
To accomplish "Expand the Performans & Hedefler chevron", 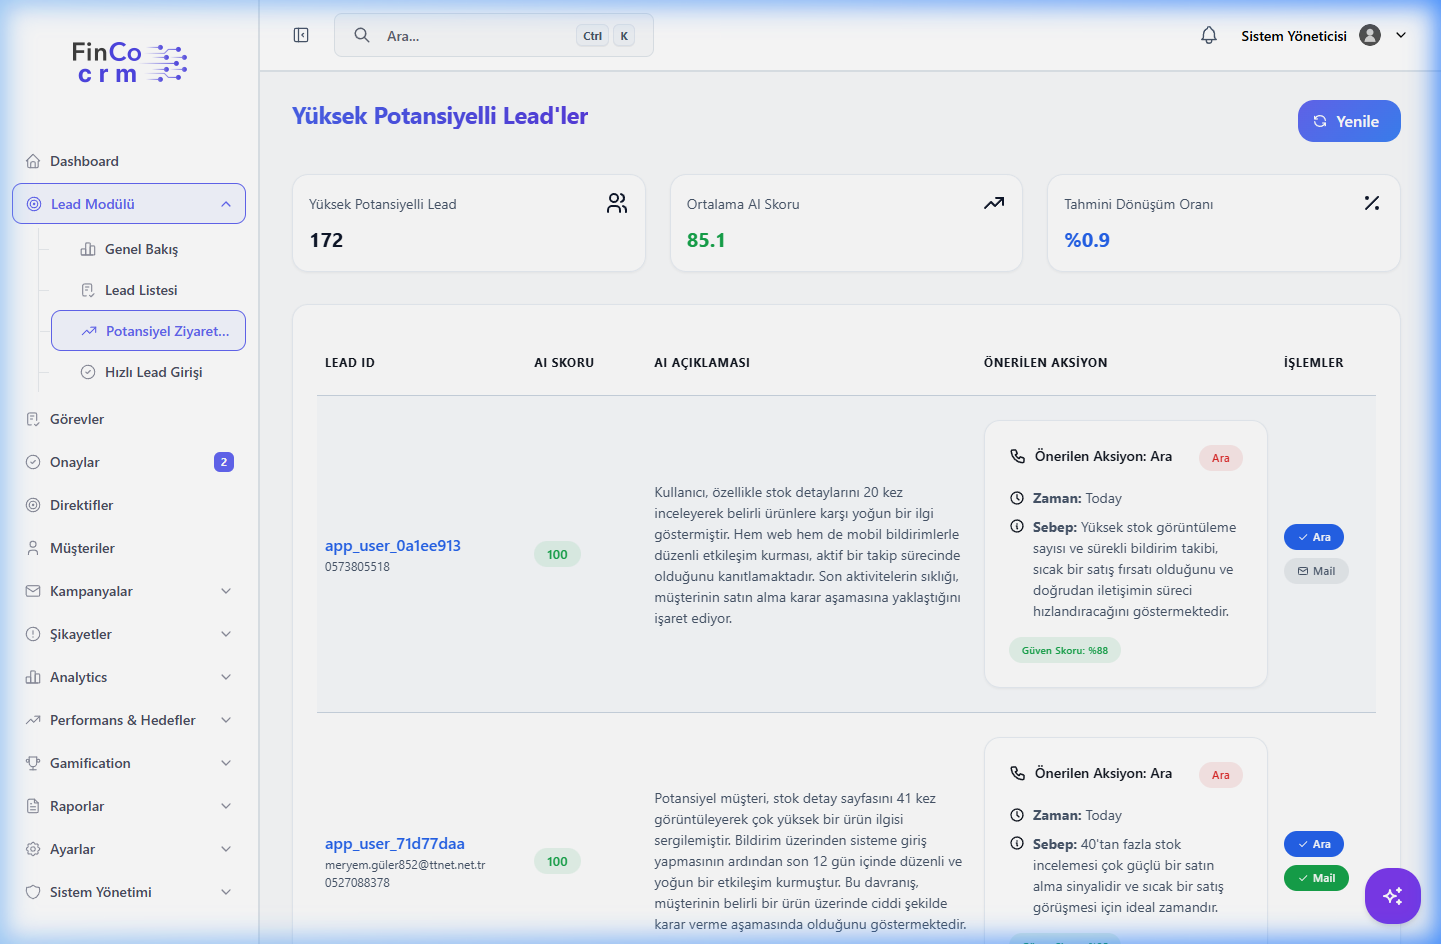I will [x=226, y=720].
